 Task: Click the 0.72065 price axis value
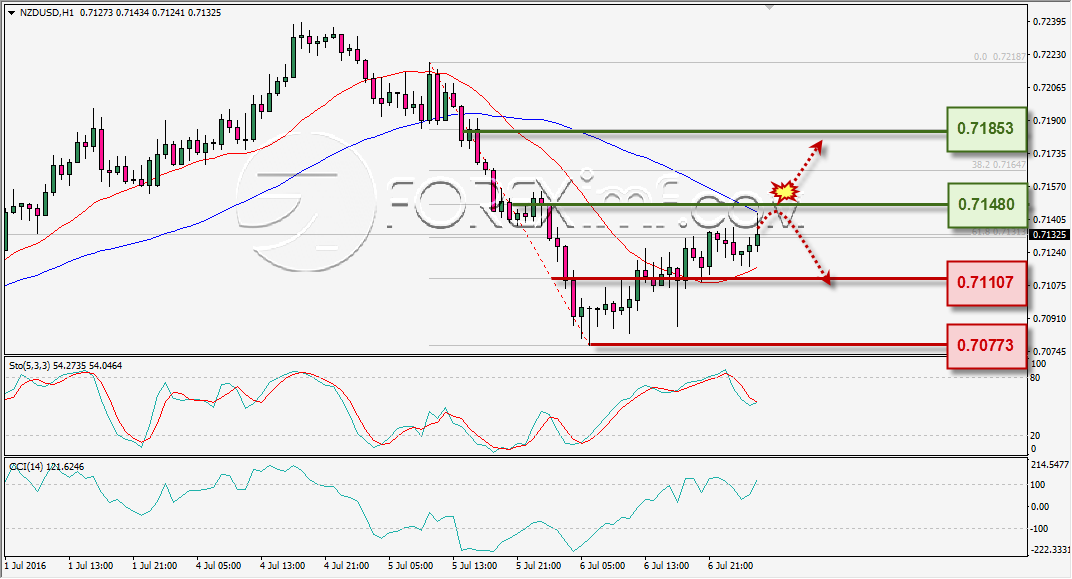[1049, 87]
